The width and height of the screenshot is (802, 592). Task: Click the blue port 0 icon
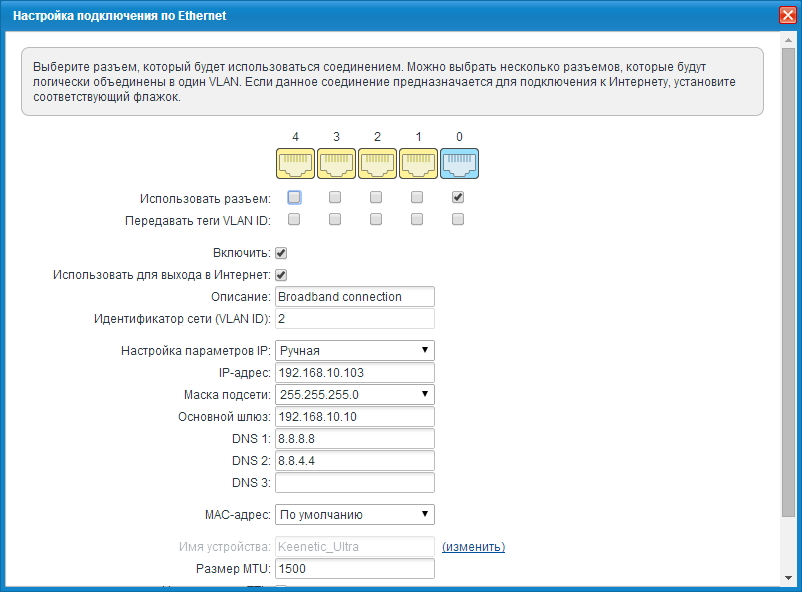coord(459,163)
